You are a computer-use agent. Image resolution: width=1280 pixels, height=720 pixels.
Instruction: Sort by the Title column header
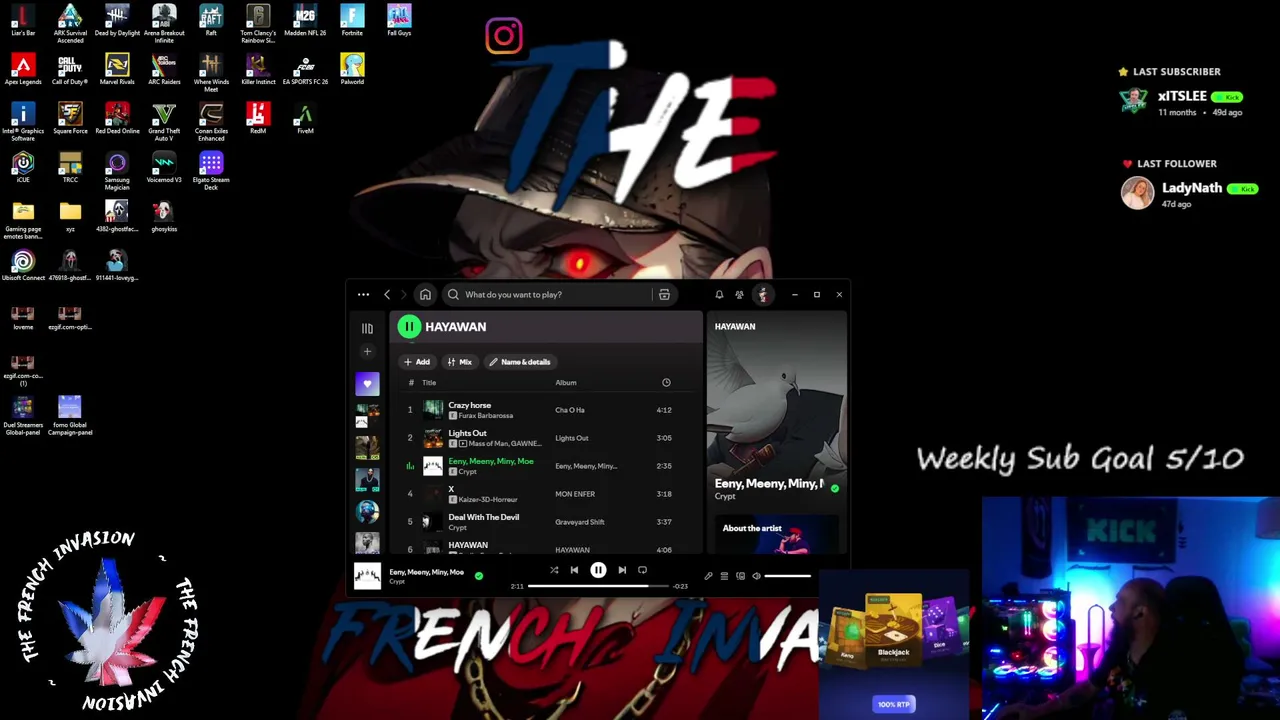click(429, 383)
